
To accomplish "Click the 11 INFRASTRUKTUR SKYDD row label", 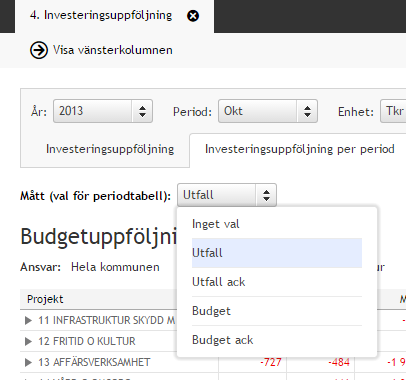I will point(107,320).
